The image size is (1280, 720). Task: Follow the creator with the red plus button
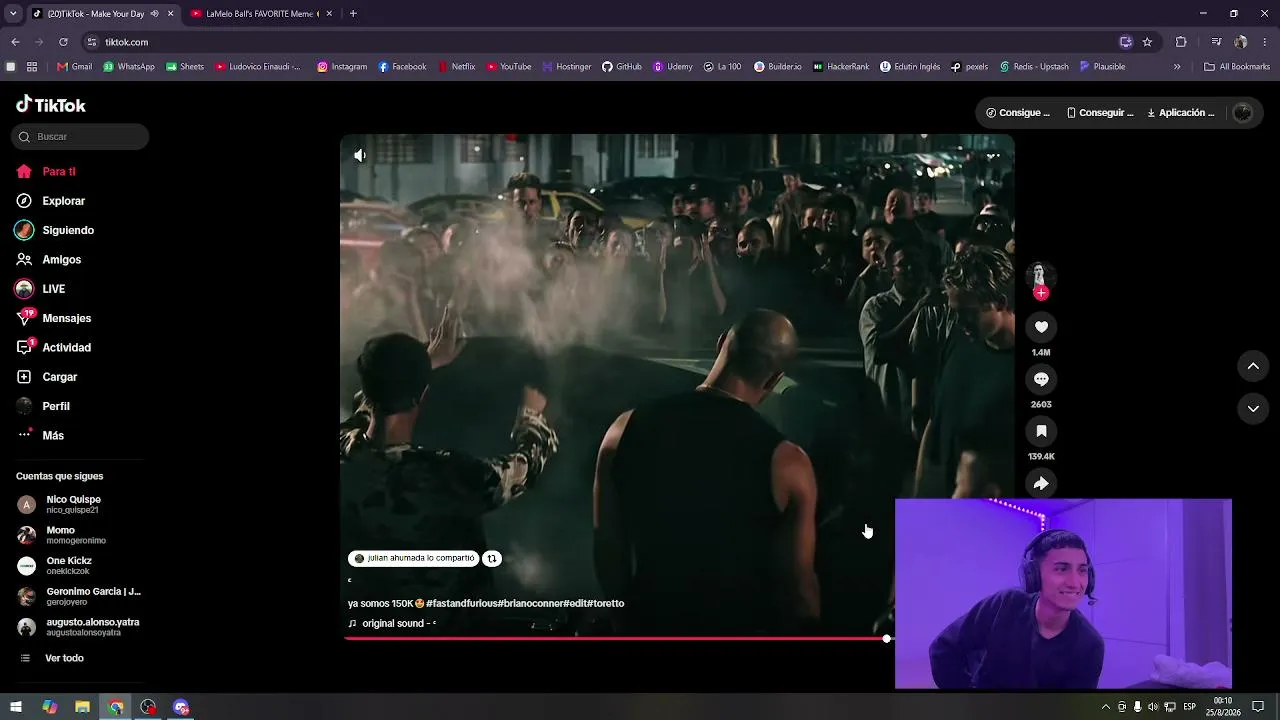(1041, 293)
